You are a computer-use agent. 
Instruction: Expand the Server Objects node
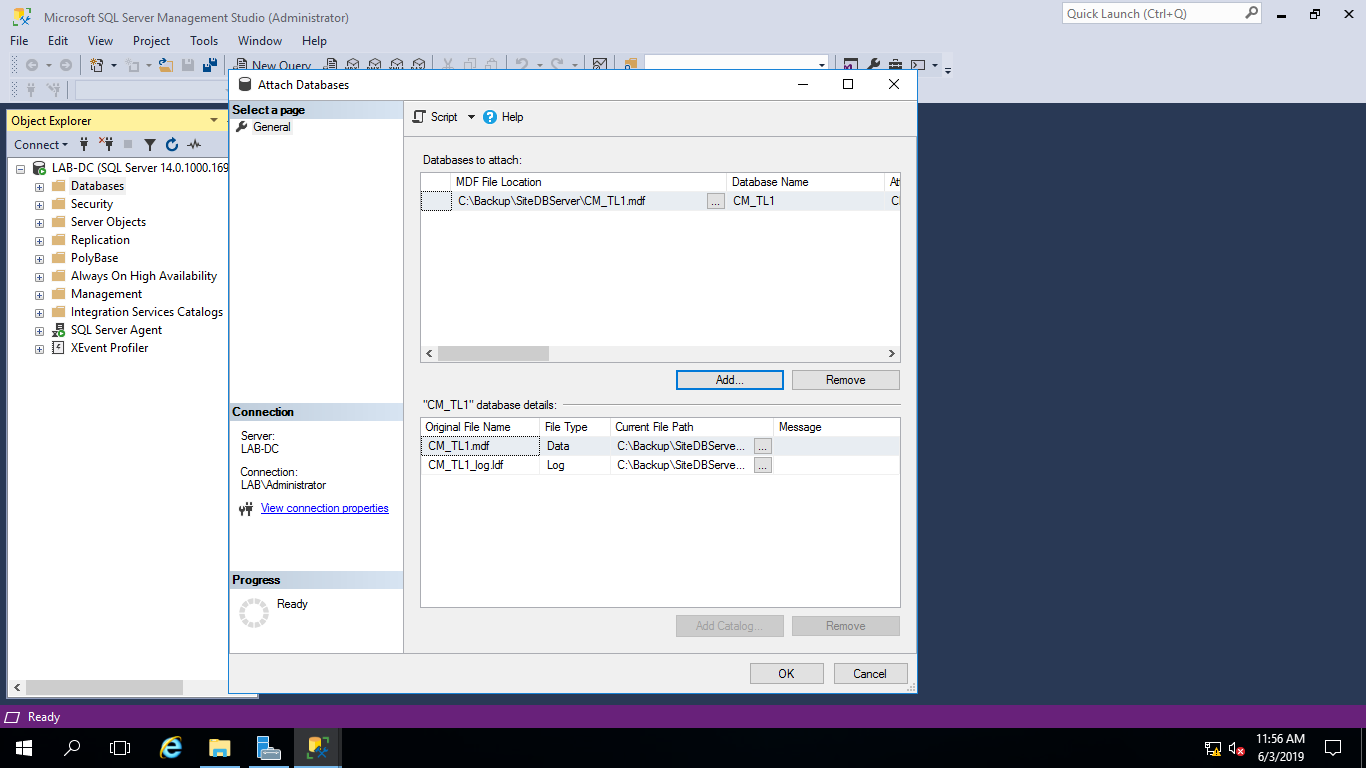click(40, 223)
